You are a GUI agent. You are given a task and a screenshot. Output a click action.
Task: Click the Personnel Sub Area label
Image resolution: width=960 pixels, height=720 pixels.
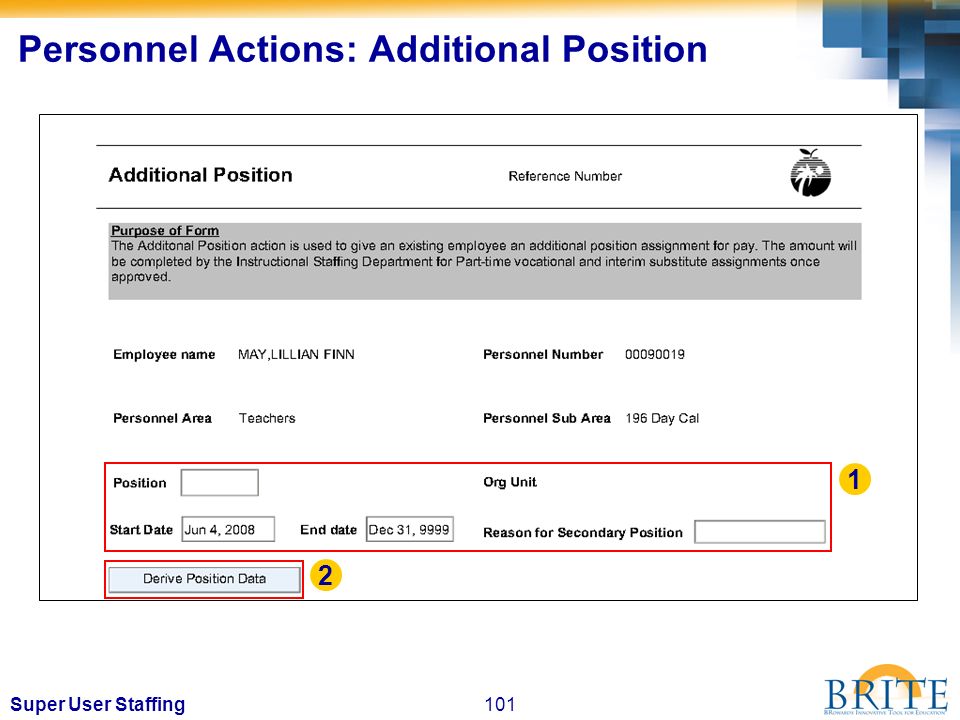click(547, 418)
